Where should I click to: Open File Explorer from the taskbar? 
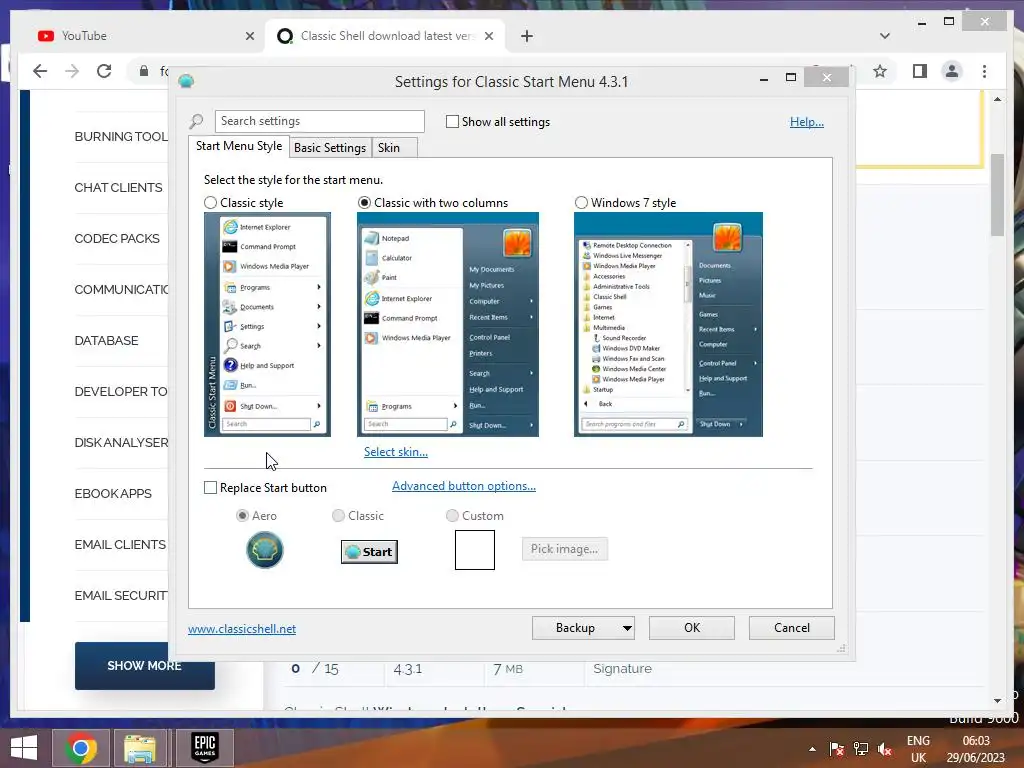point(140,748)
